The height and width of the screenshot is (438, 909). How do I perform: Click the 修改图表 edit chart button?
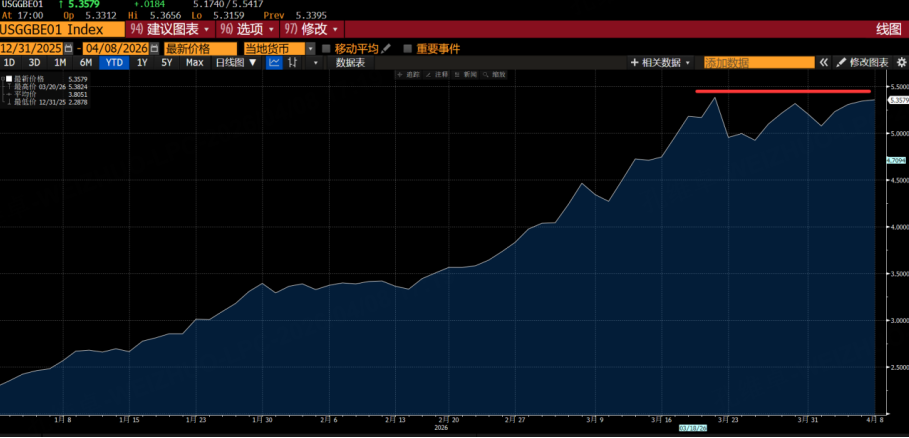(x=863, y=63)
